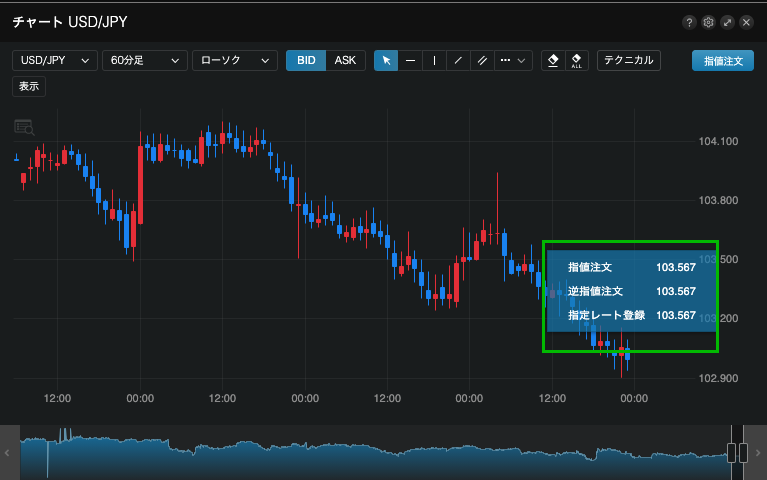Click the left range handle in navigator
Screen dimensions: 767x480
click(731, 453)
